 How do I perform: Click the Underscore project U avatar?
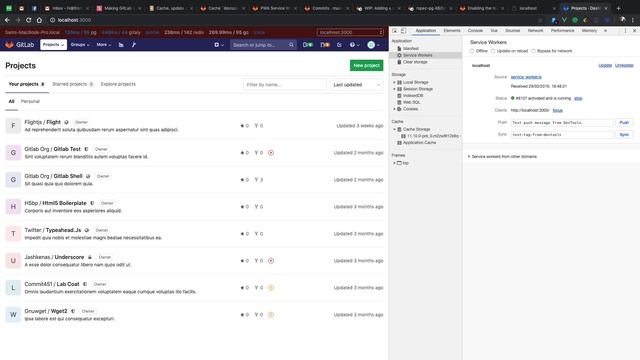[x=13, y=260]
